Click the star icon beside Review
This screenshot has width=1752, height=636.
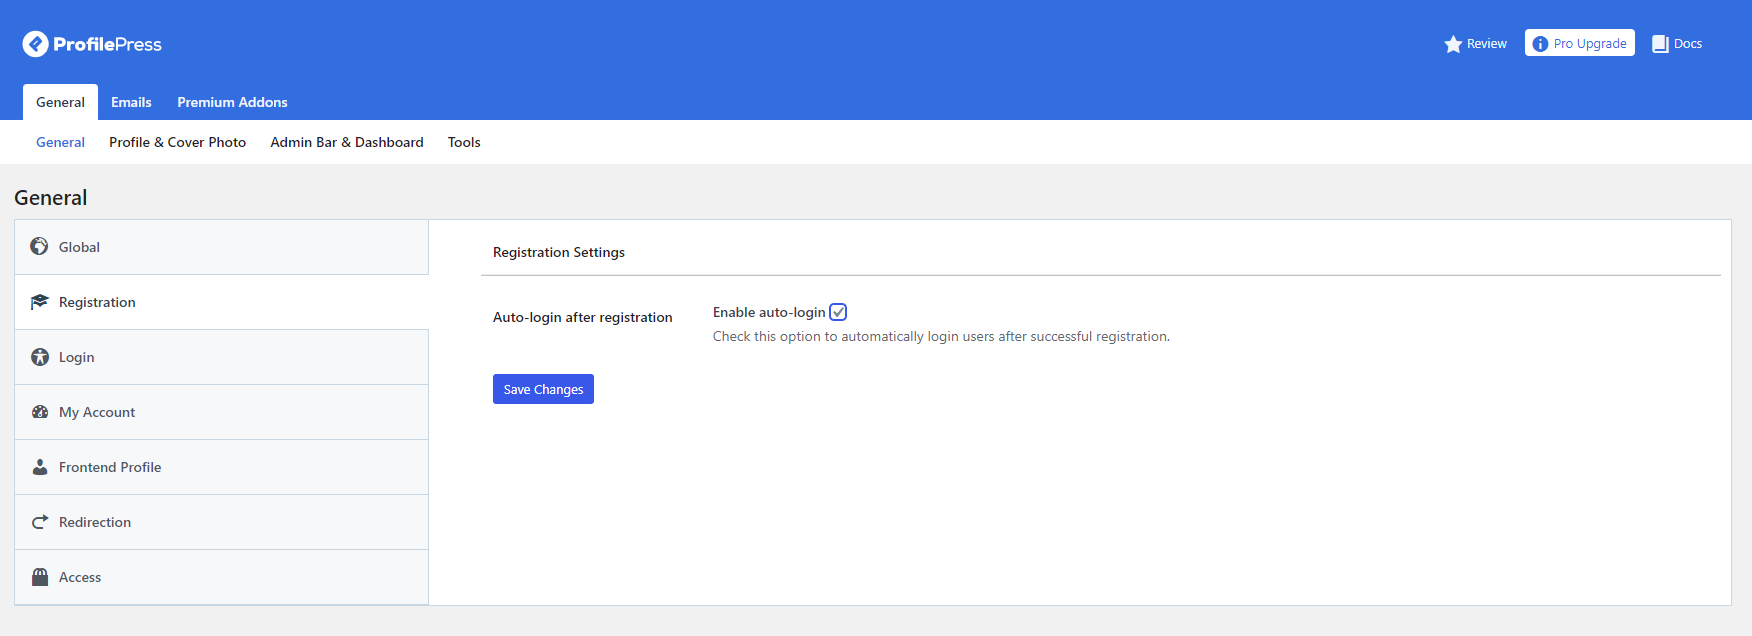click(x=1453, y=44)
